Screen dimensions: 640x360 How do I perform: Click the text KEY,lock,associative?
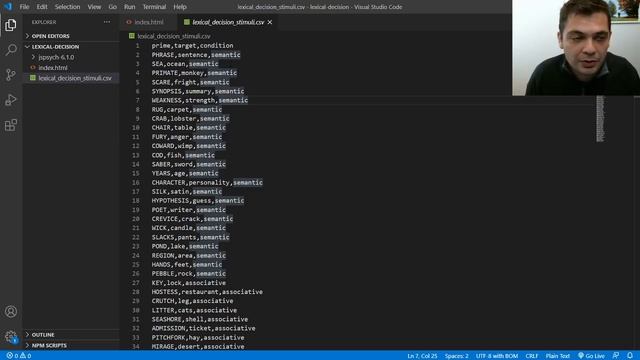pos(189,283)
